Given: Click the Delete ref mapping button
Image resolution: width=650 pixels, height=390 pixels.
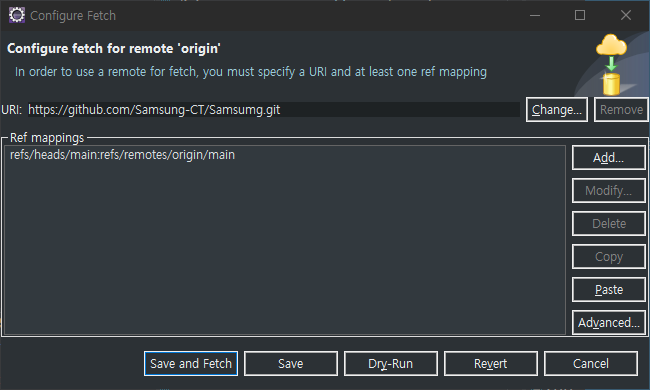Looking at the screenshot, I should tap(609, 224).
